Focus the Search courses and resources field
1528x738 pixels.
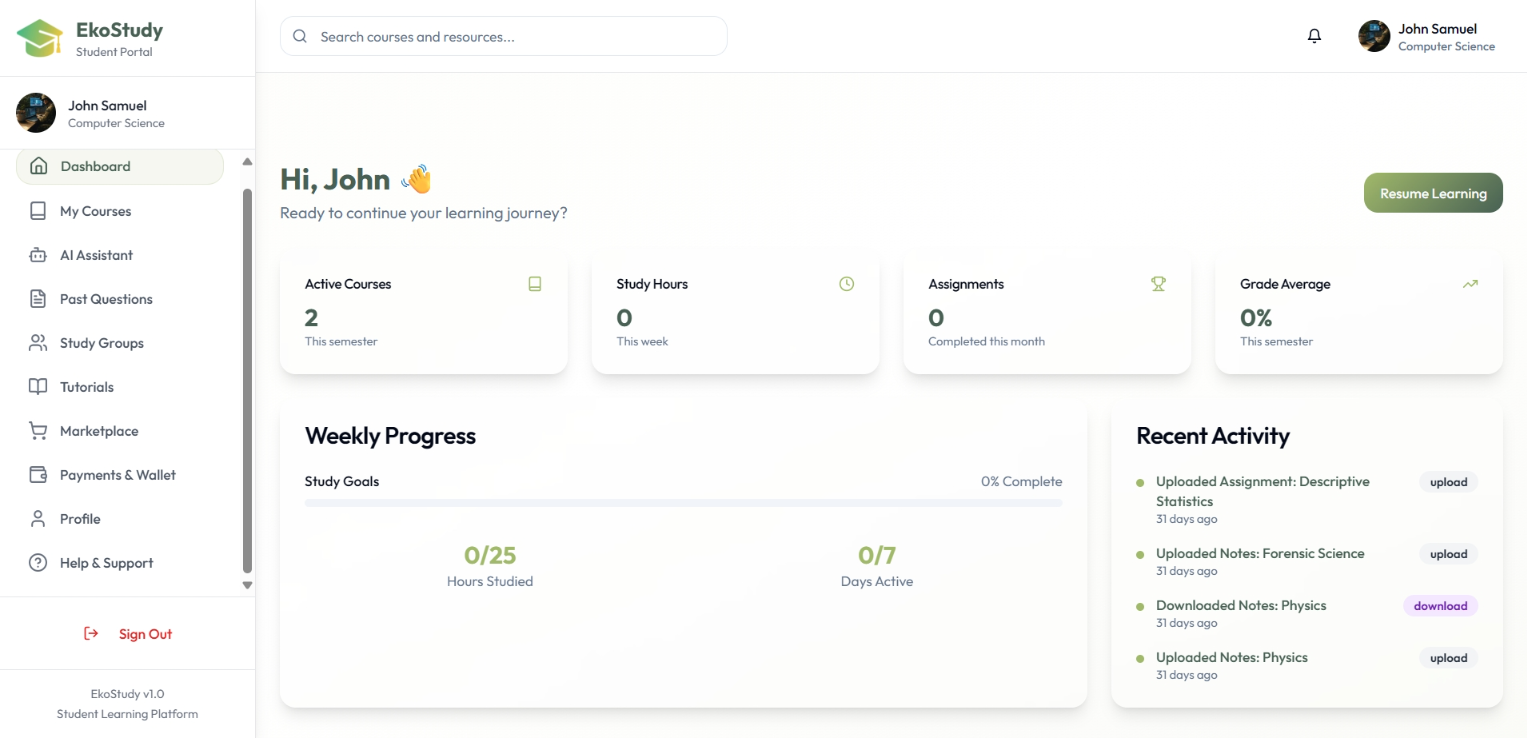[x=504, y=36]
